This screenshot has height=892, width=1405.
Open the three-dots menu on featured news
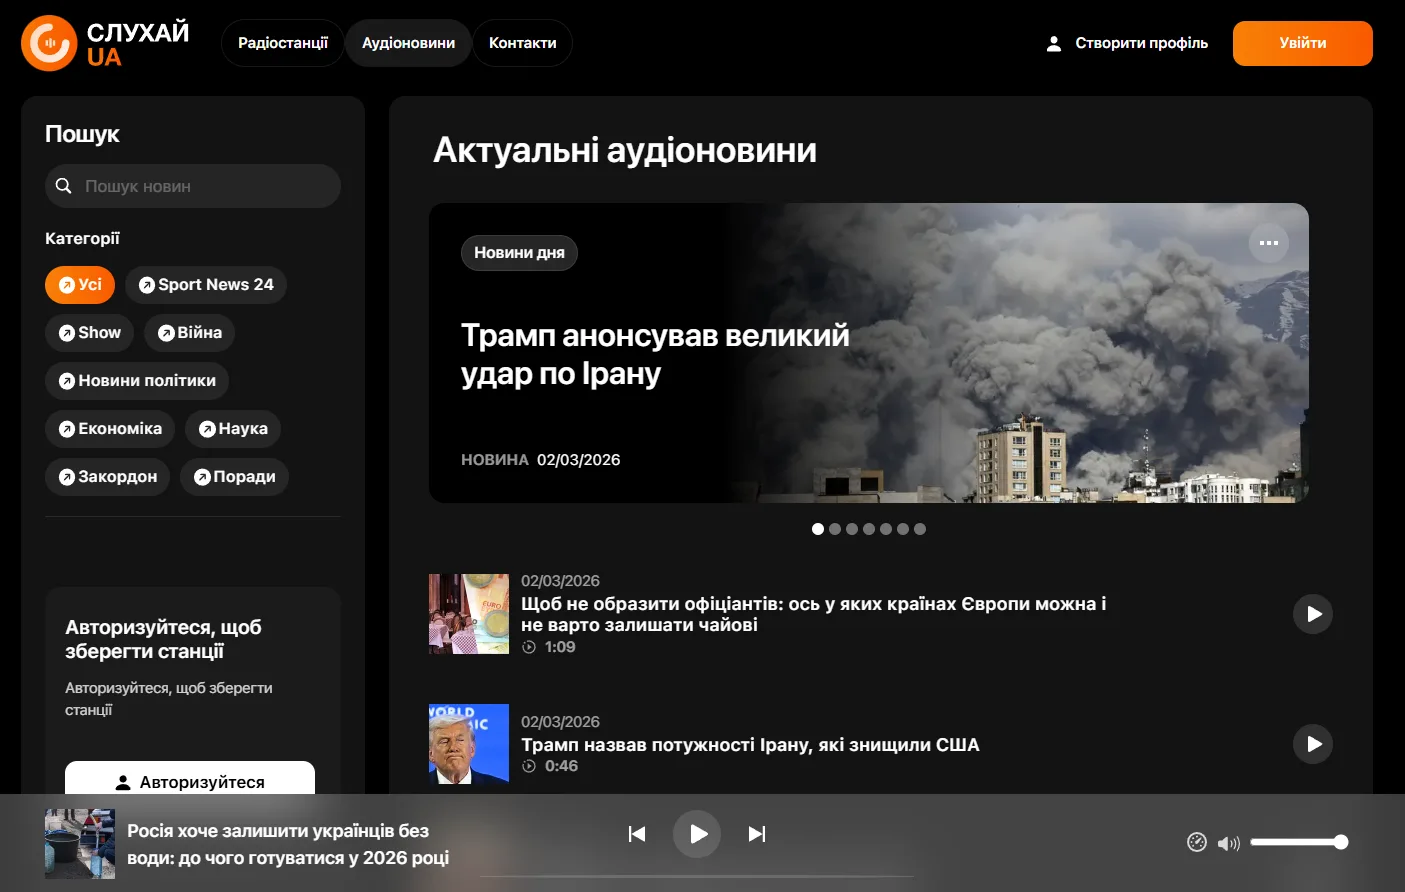[x=1269, y=243]
